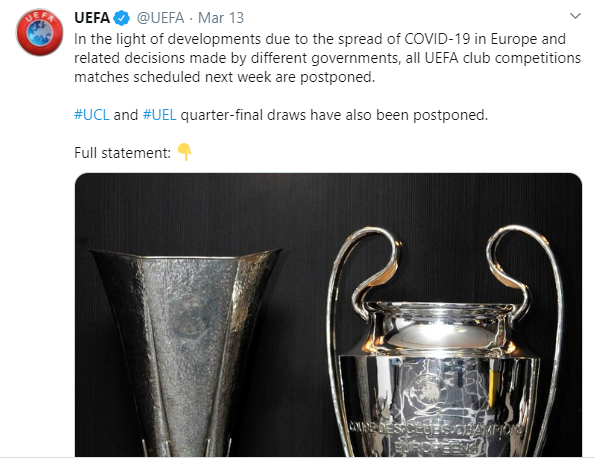Open the Mar 13 timestamp
Screen dimensions: 595x458
coord(221,18)
